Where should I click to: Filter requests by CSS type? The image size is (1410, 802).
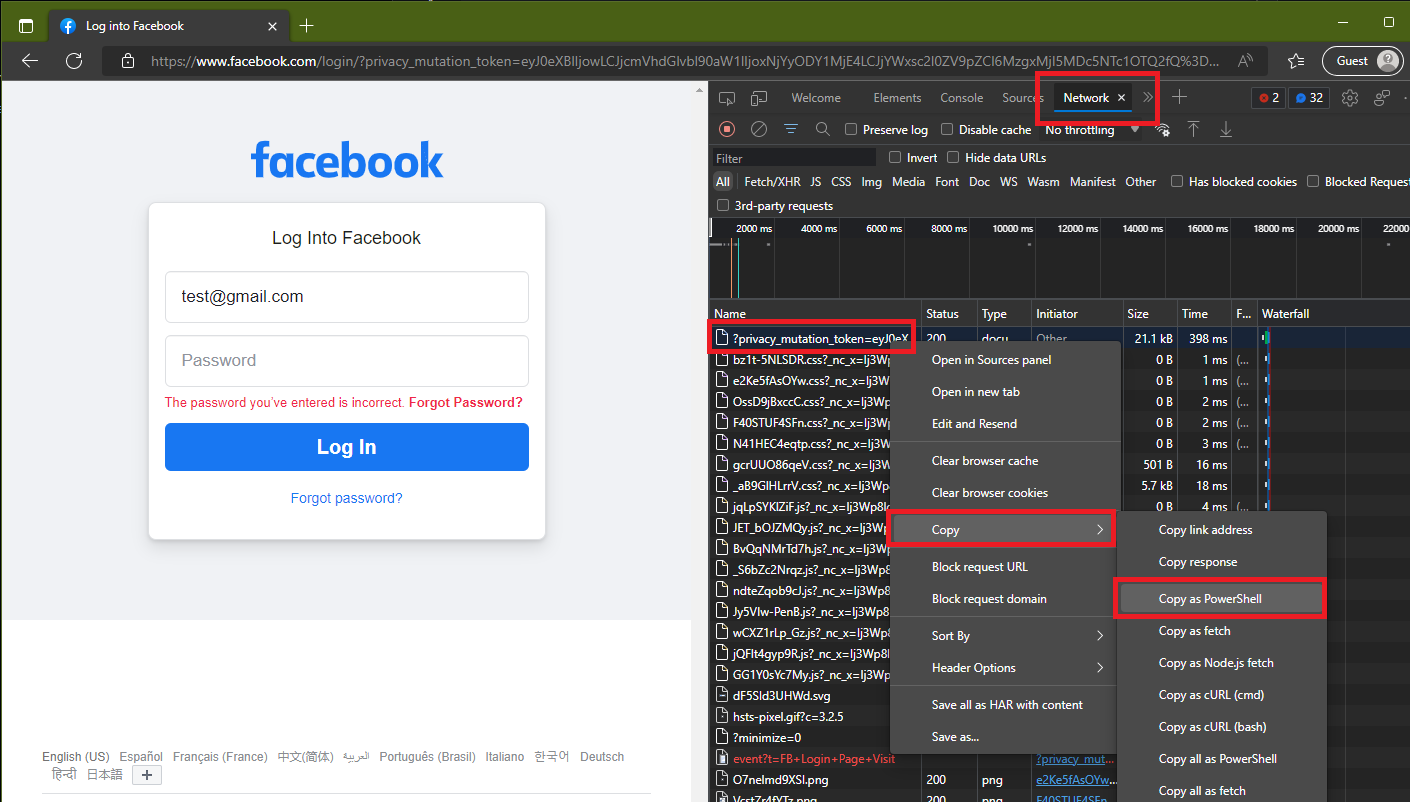point(841,182)
